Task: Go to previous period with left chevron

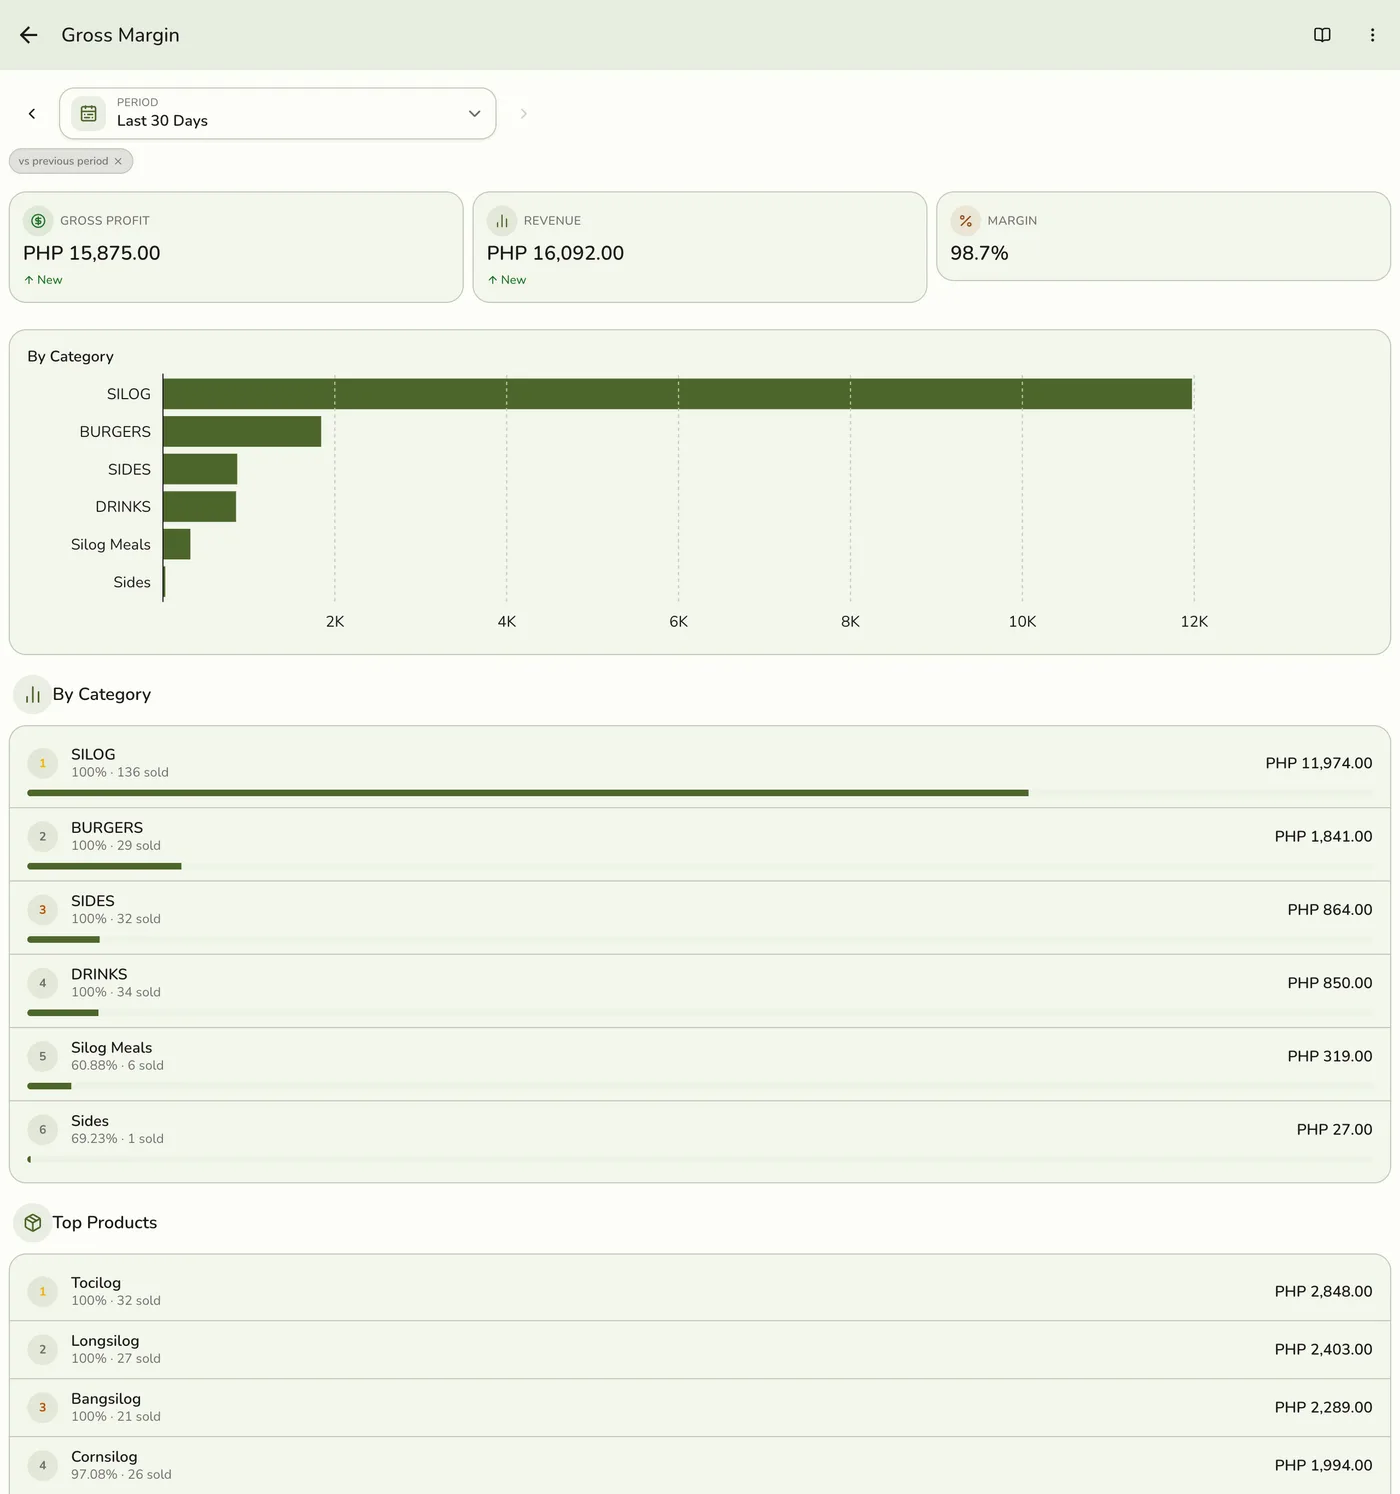Action: click(32, 114)
